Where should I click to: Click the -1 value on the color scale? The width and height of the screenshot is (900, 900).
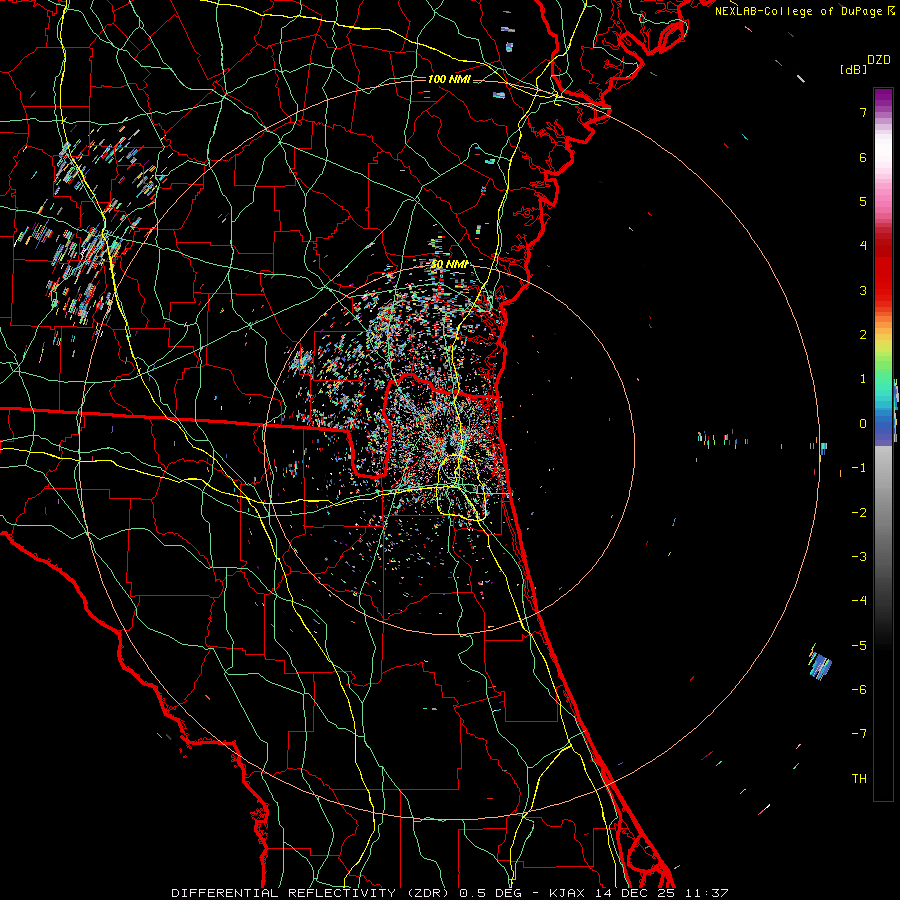point(859,468)
